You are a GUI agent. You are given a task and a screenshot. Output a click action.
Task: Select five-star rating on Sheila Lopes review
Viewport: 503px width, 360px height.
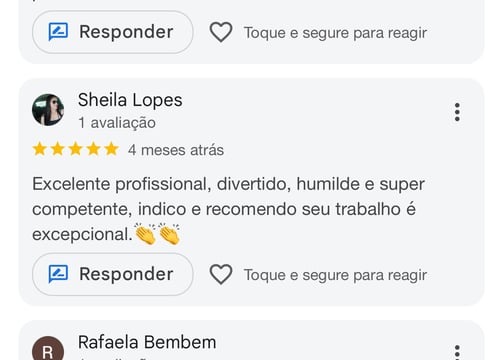pos(75,149)
